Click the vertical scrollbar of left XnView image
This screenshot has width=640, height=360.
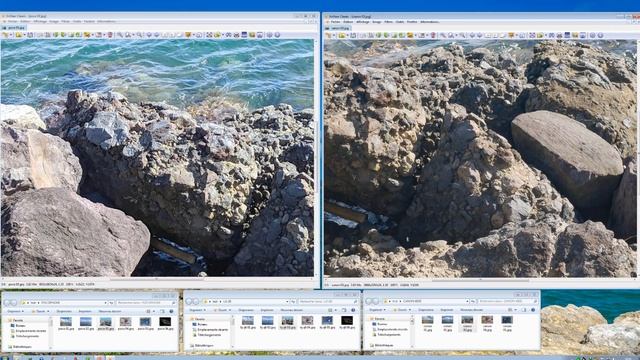pyautogui.click(x=316, y=158)
